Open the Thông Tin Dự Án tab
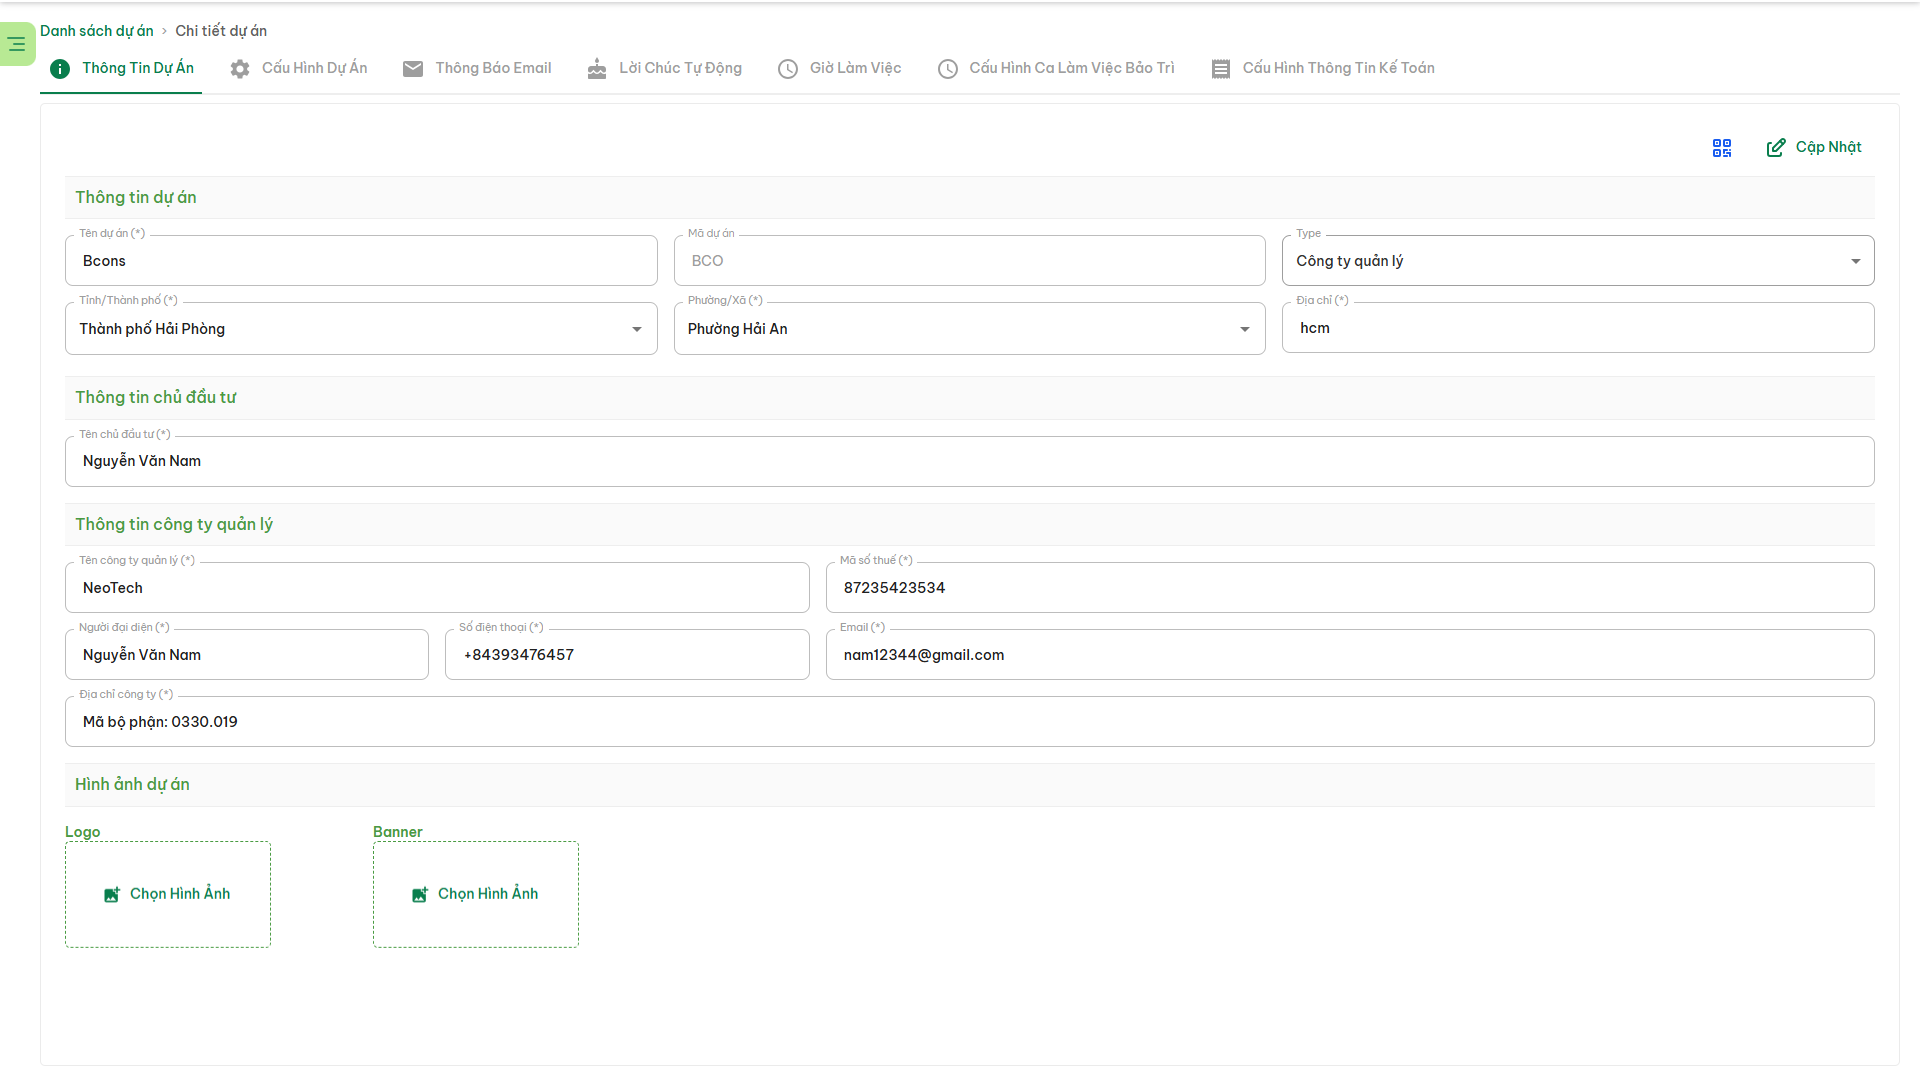The height and width of the screenshot is (1086, 1920). click(137, 68)
